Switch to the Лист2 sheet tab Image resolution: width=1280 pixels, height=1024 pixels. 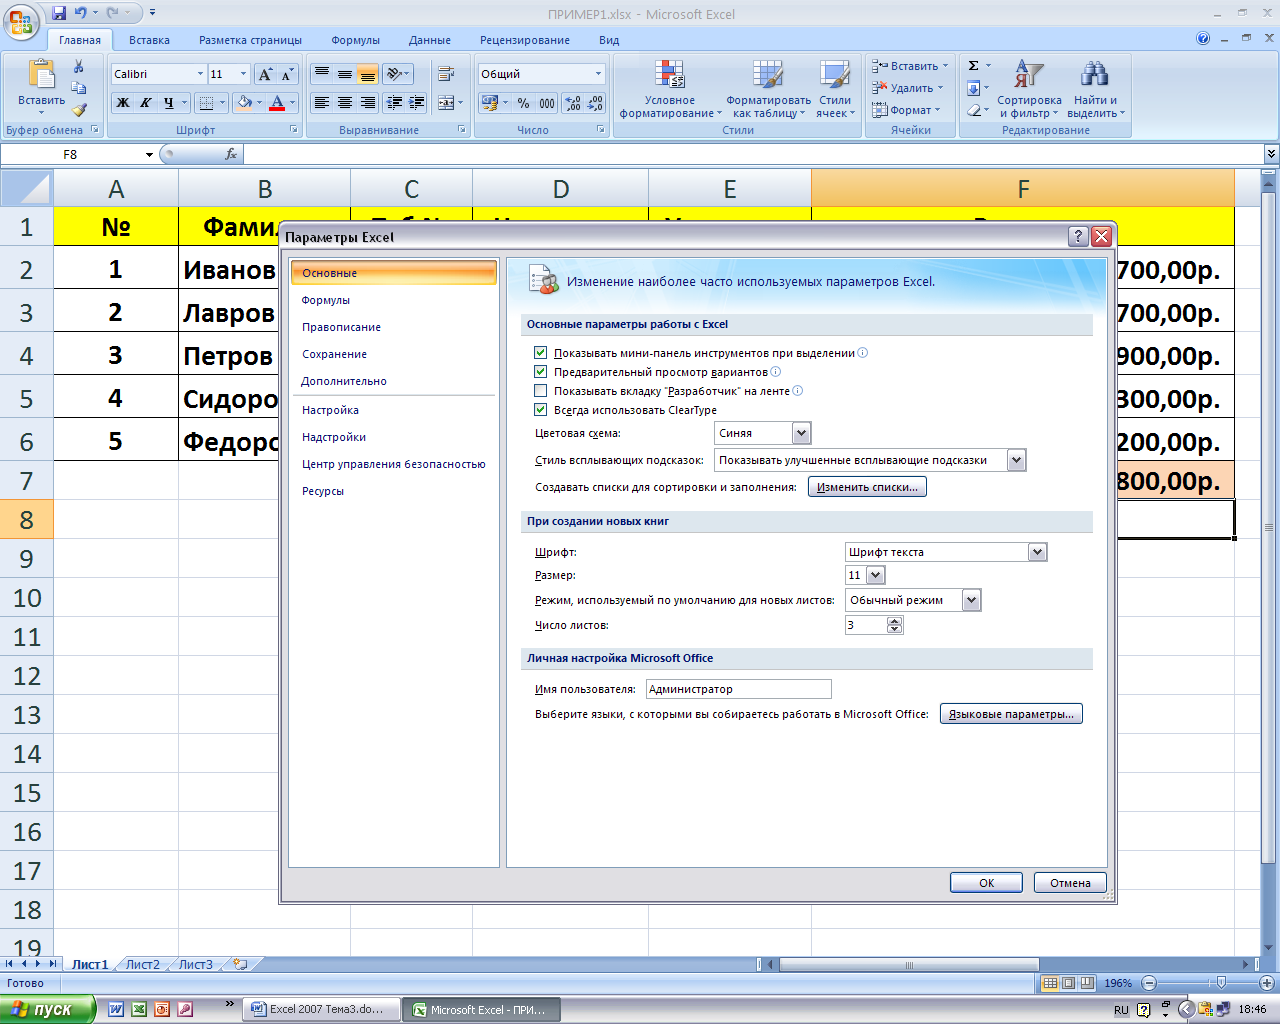point(142,964)
